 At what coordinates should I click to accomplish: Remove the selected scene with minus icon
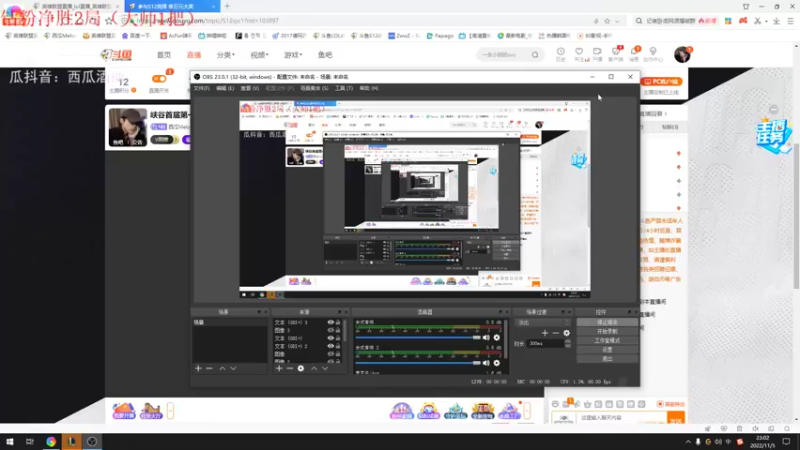click(209, 368)
